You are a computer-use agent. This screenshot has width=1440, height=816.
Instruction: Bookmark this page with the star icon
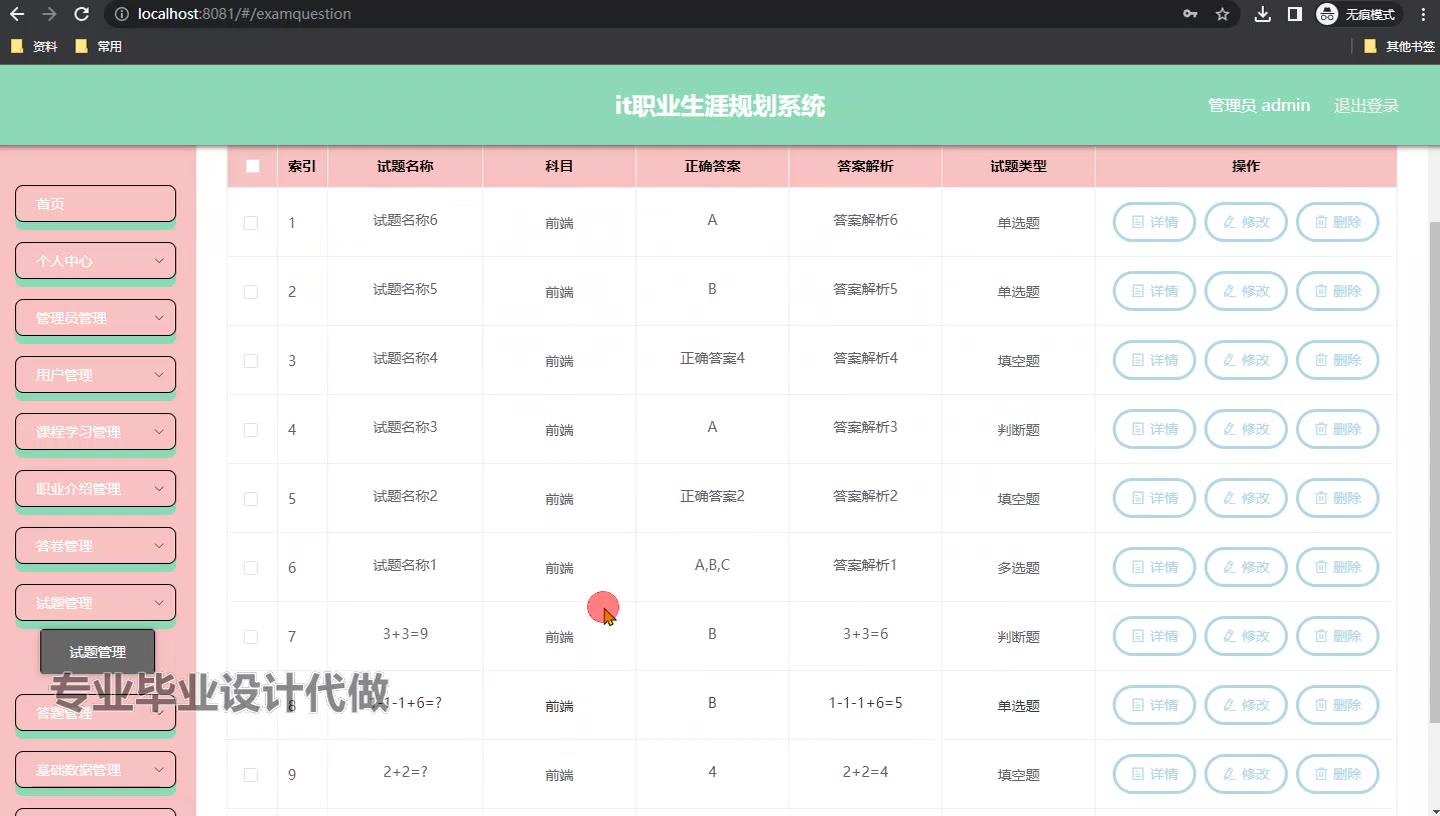[x=1222, y=14]
